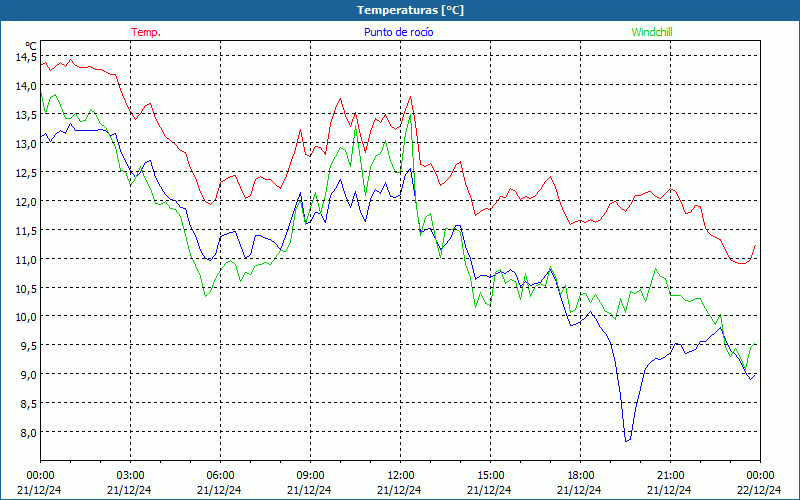Click the 09:00 time axis label
The image size is (800, 500).
coord(310,476)
